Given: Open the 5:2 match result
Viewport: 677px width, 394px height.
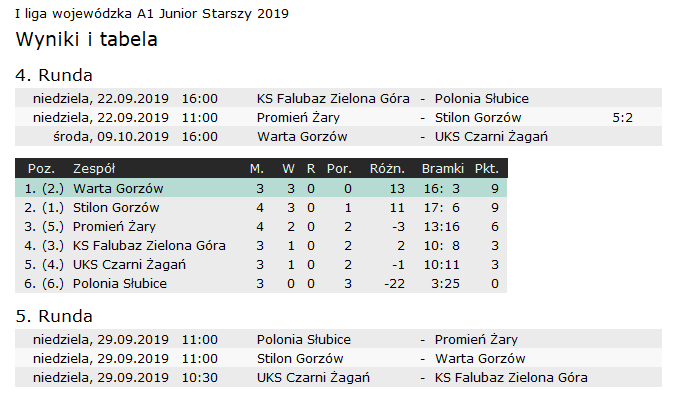Looking at the screenshot, I should pos(622,117).
